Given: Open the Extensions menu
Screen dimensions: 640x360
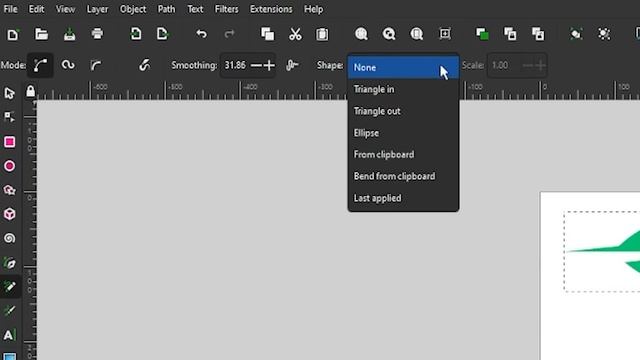Looking at the screenshot, I should coord(271,9).
